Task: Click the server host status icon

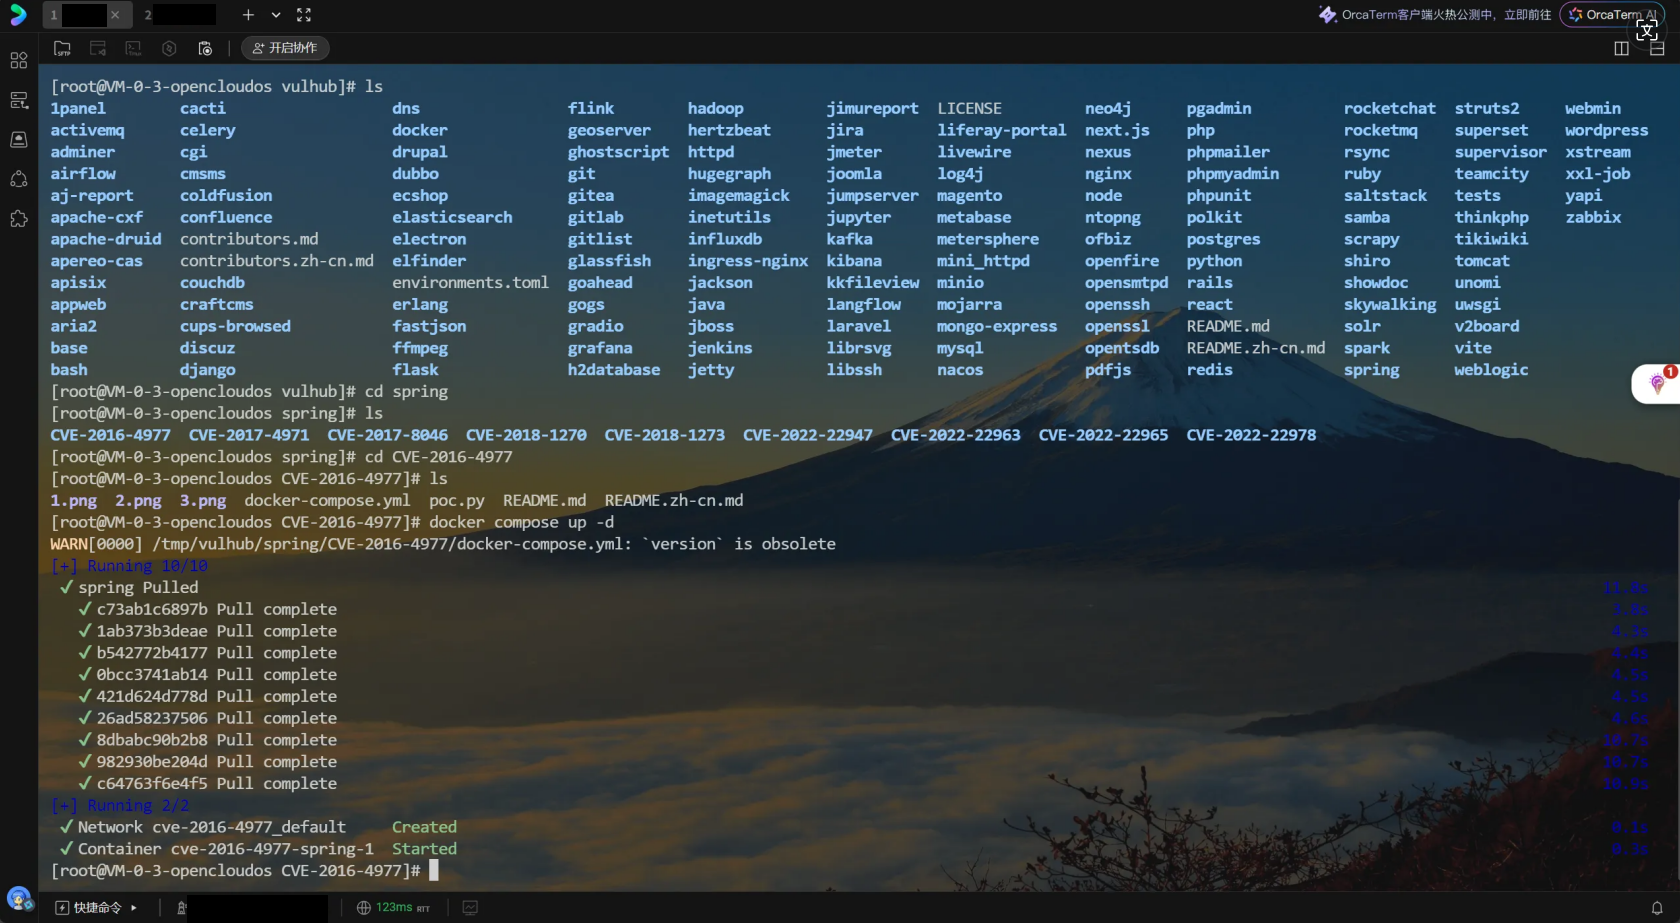Action: click(181, 908)
